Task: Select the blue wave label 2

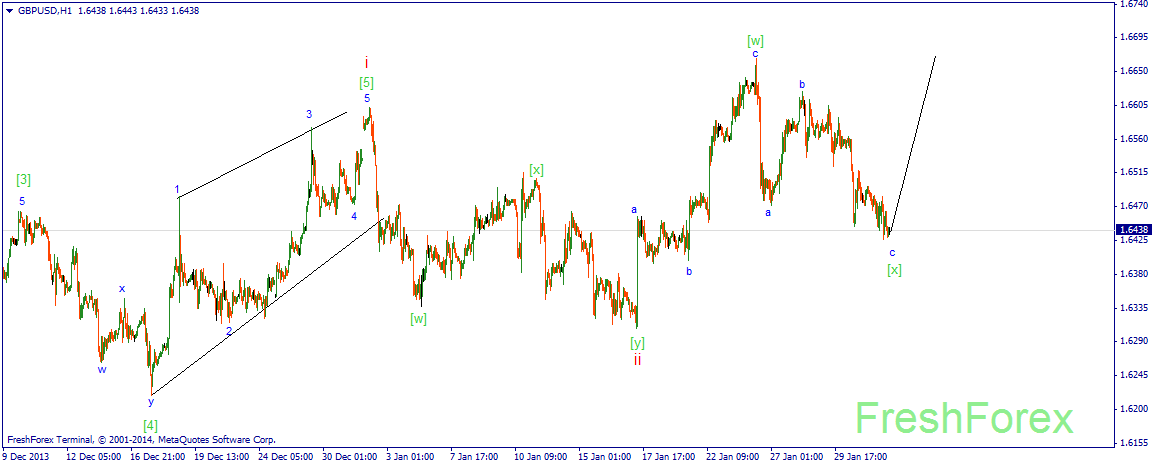Action: 229,331
